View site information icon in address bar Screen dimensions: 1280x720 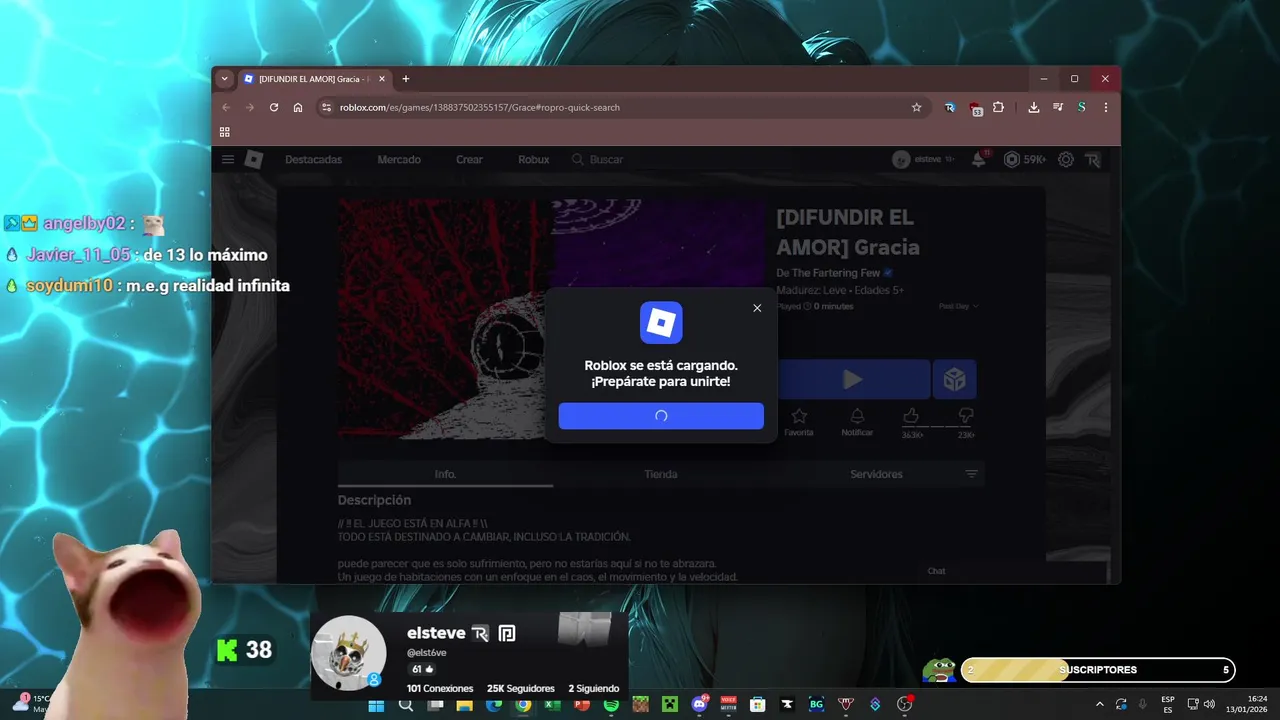(x=326, y=107)
